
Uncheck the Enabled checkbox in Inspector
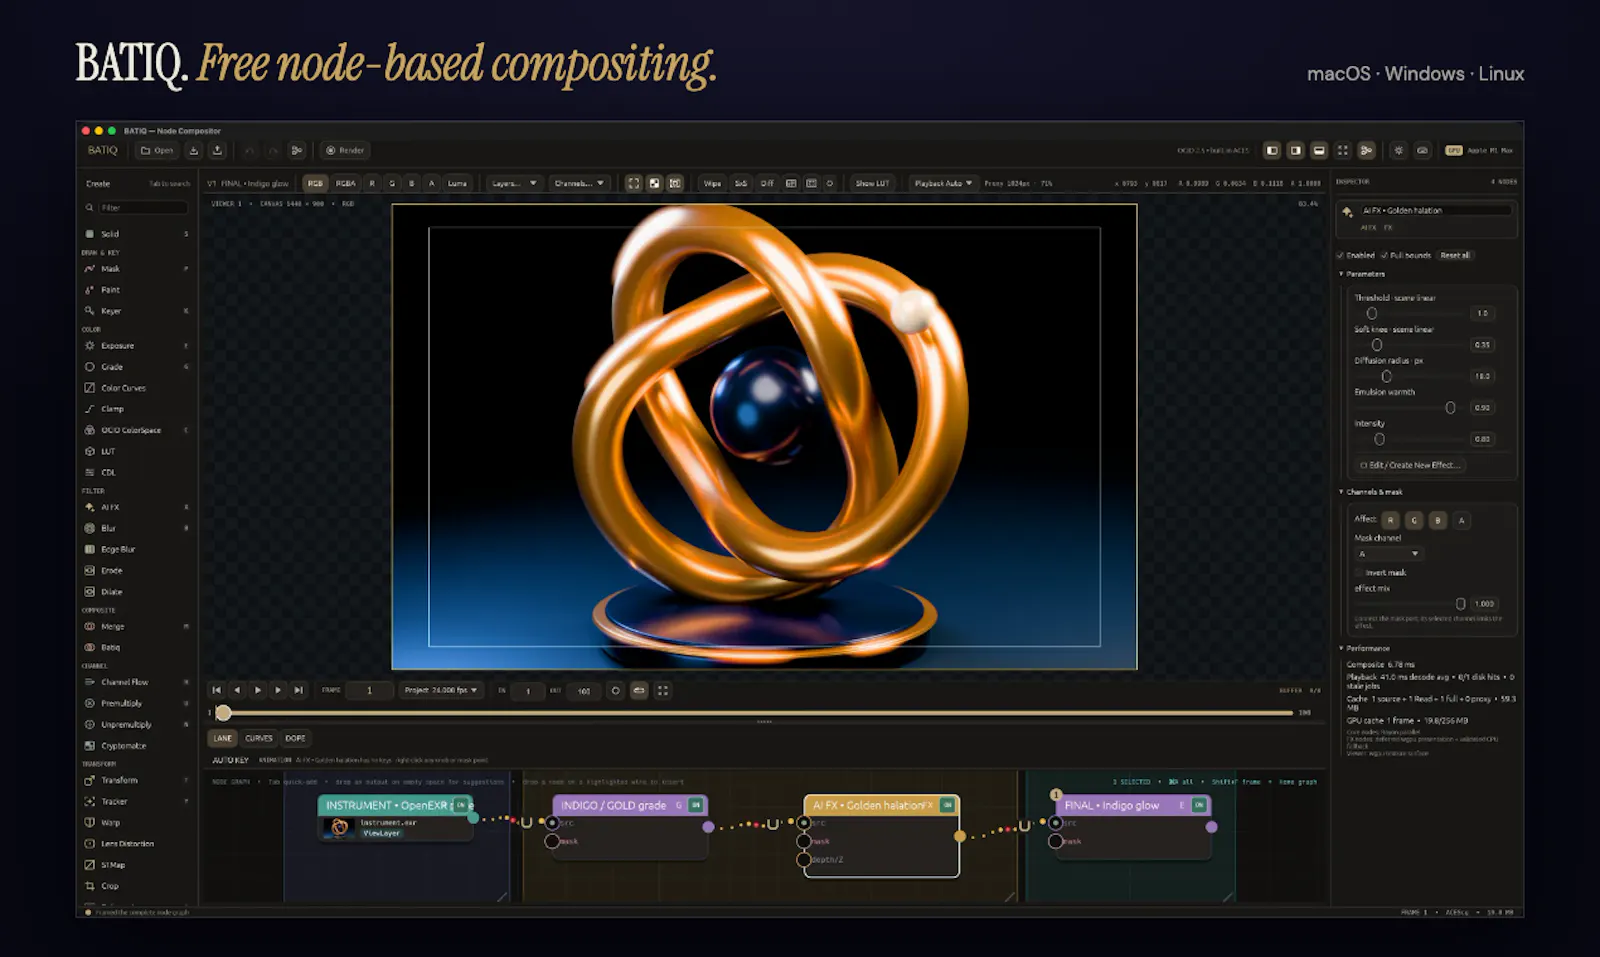[1340, 255]
